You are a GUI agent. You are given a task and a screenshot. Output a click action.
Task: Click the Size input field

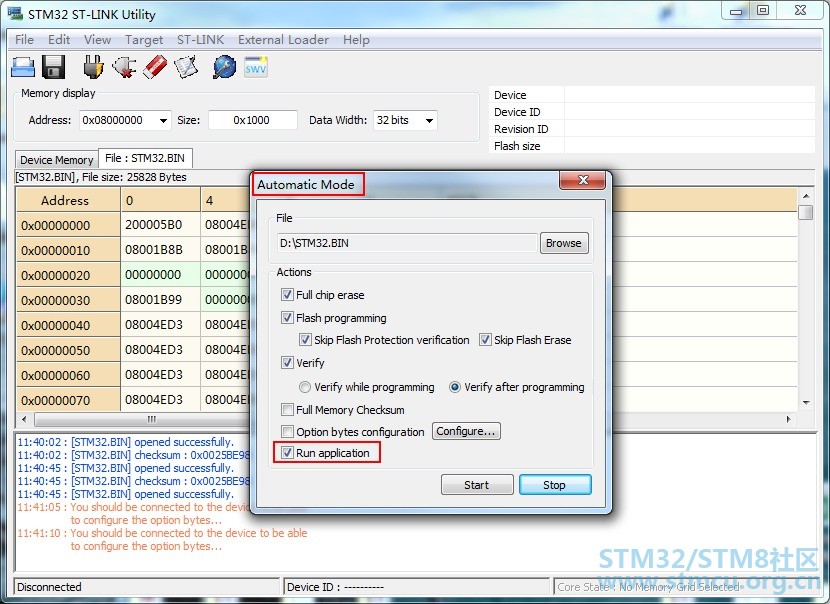[252, 120]
